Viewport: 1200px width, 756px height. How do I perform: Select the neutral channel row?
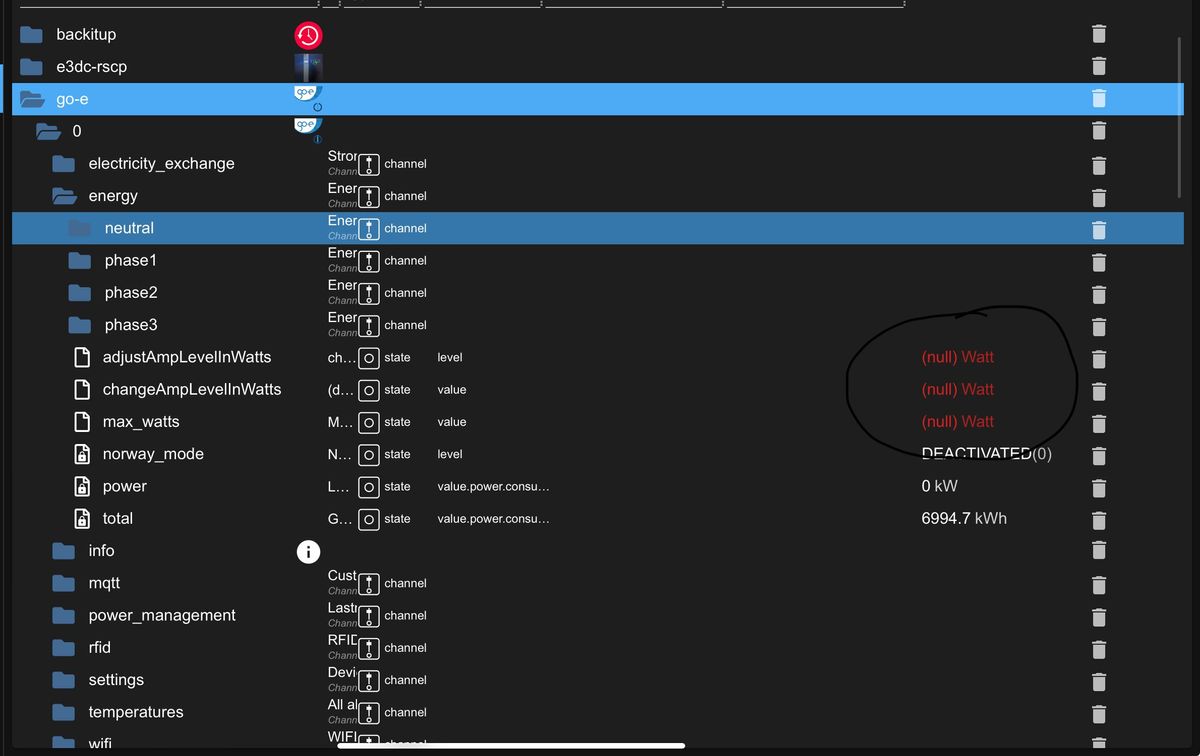point(598,228)
